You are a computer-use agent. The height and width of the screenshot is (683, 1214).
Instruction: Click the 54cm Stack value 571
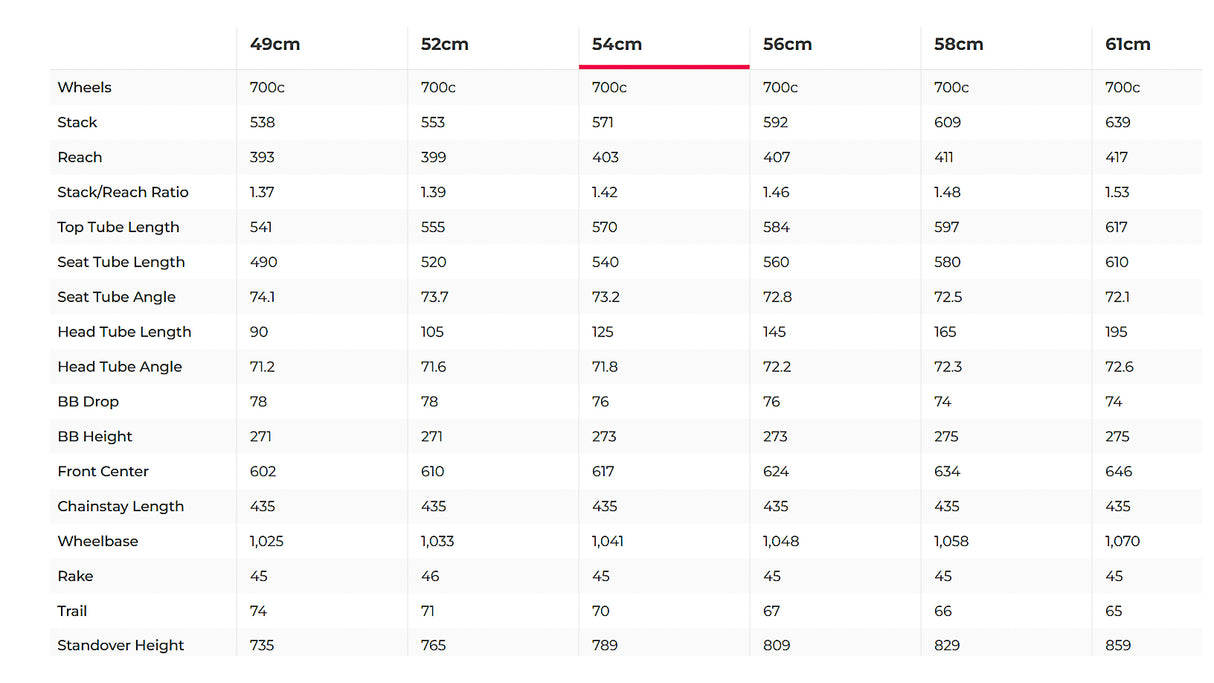(x=603, y=122)
